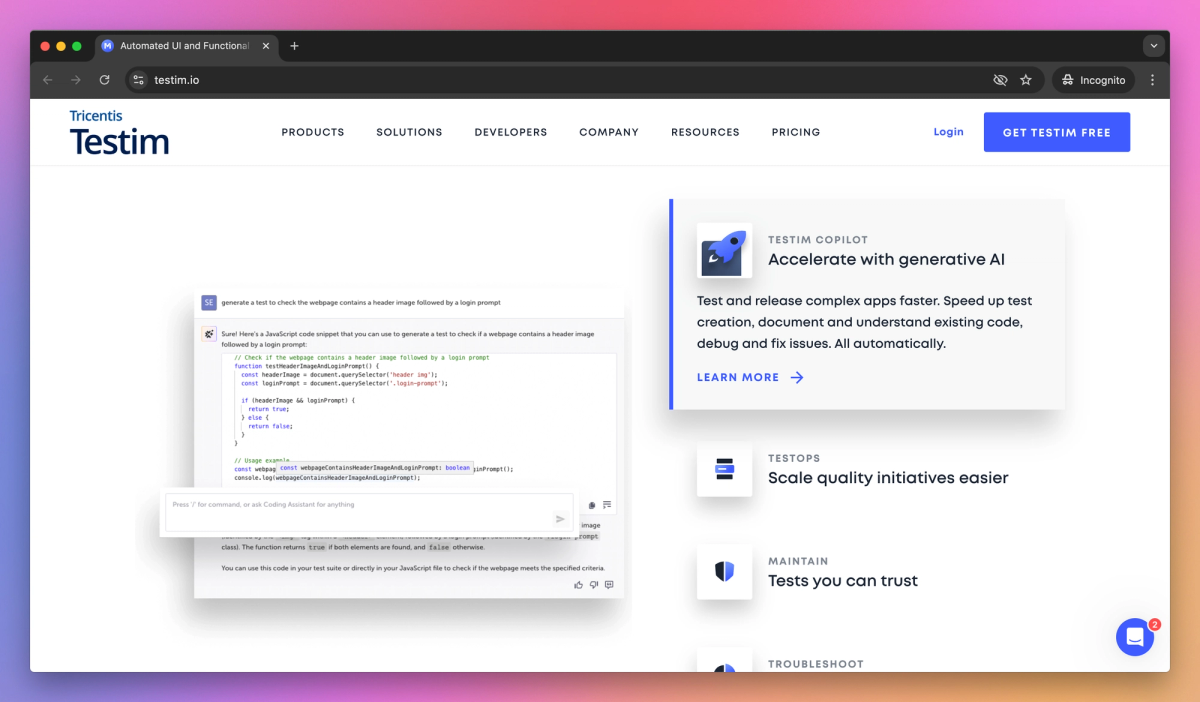
Task: Click the comment feedback icon under the response
Action: (x=609, y=585)
